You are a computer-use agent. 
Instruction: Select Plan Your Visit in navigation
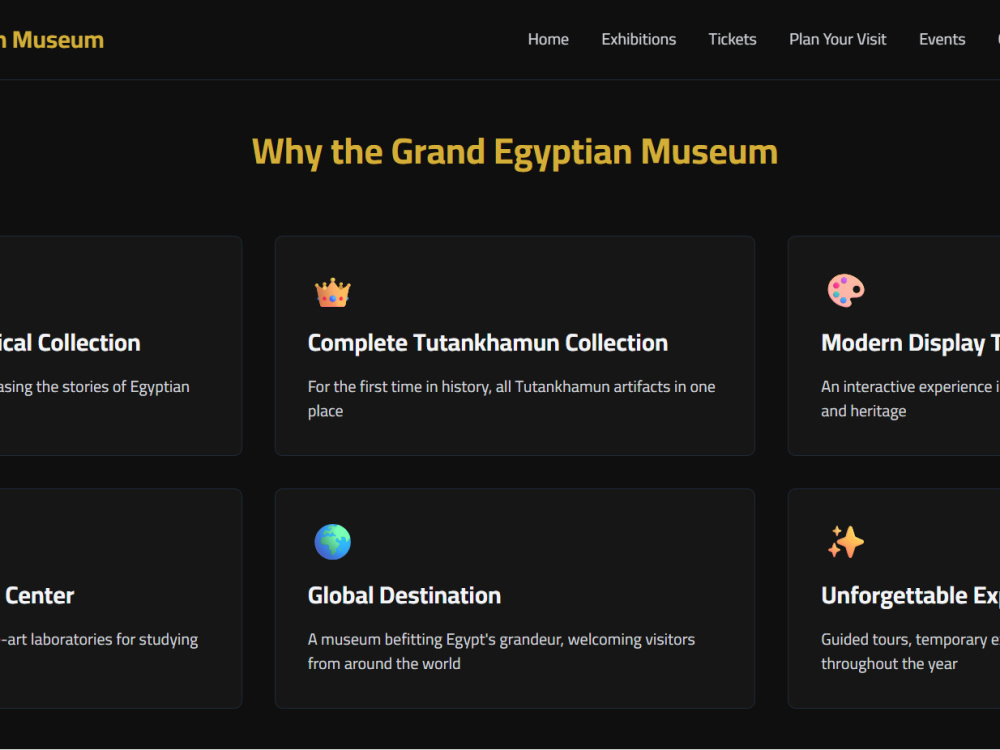point(837,40)
